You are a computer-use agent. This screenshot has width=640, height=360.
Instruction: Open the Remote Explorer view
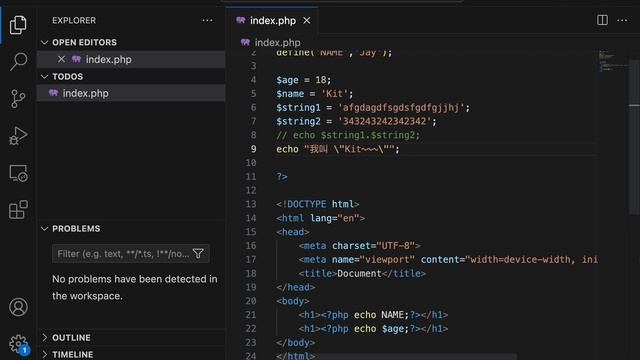(18, 173)
